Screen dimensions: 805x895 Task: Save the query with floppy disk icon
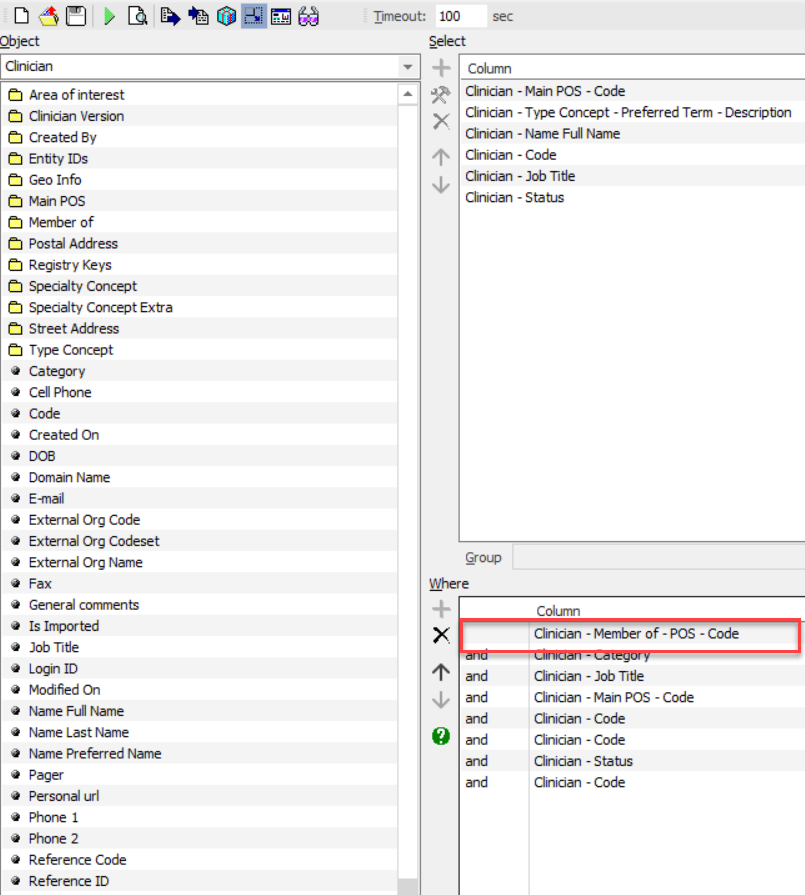[76, 15]
